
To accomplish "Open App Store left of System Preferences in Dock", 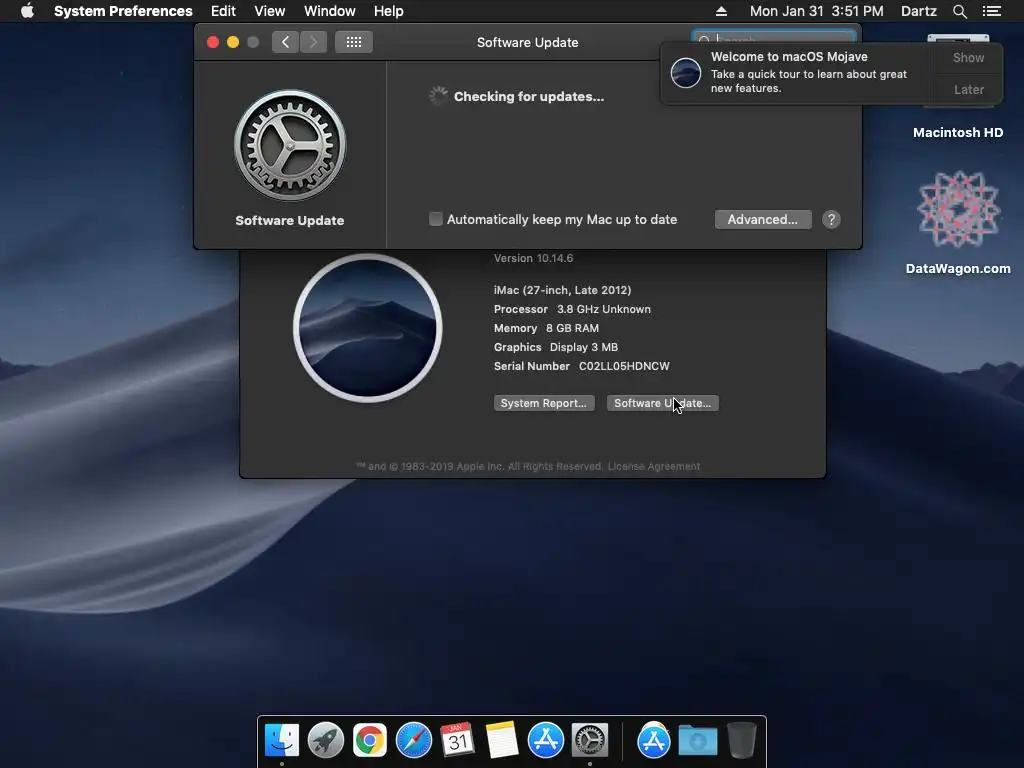I will click(545, 741).
